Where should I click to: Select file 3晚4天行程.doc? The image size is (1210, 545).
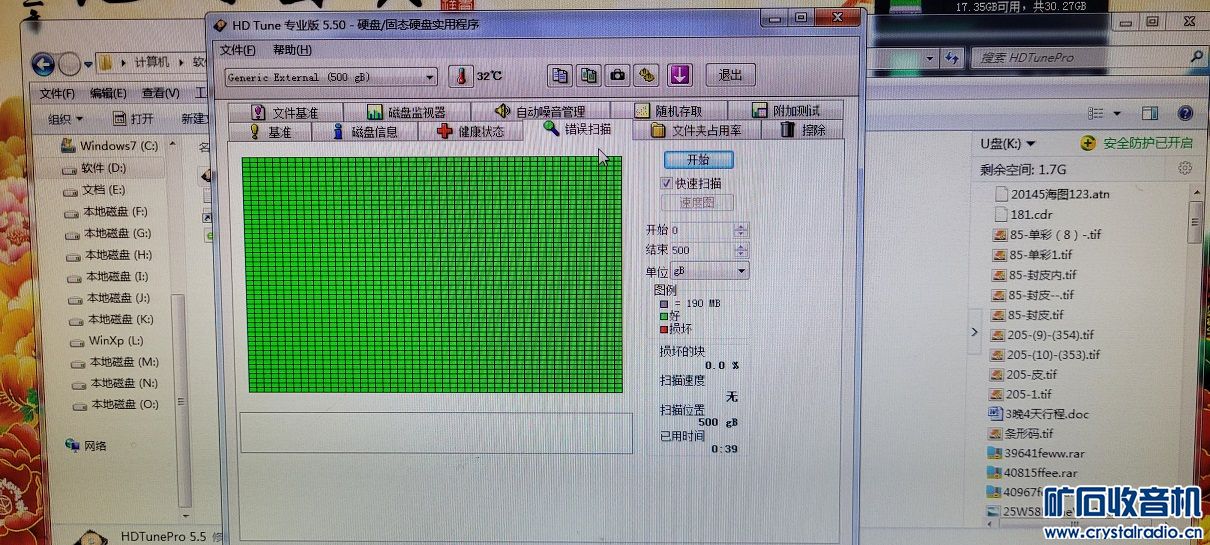1039,413
